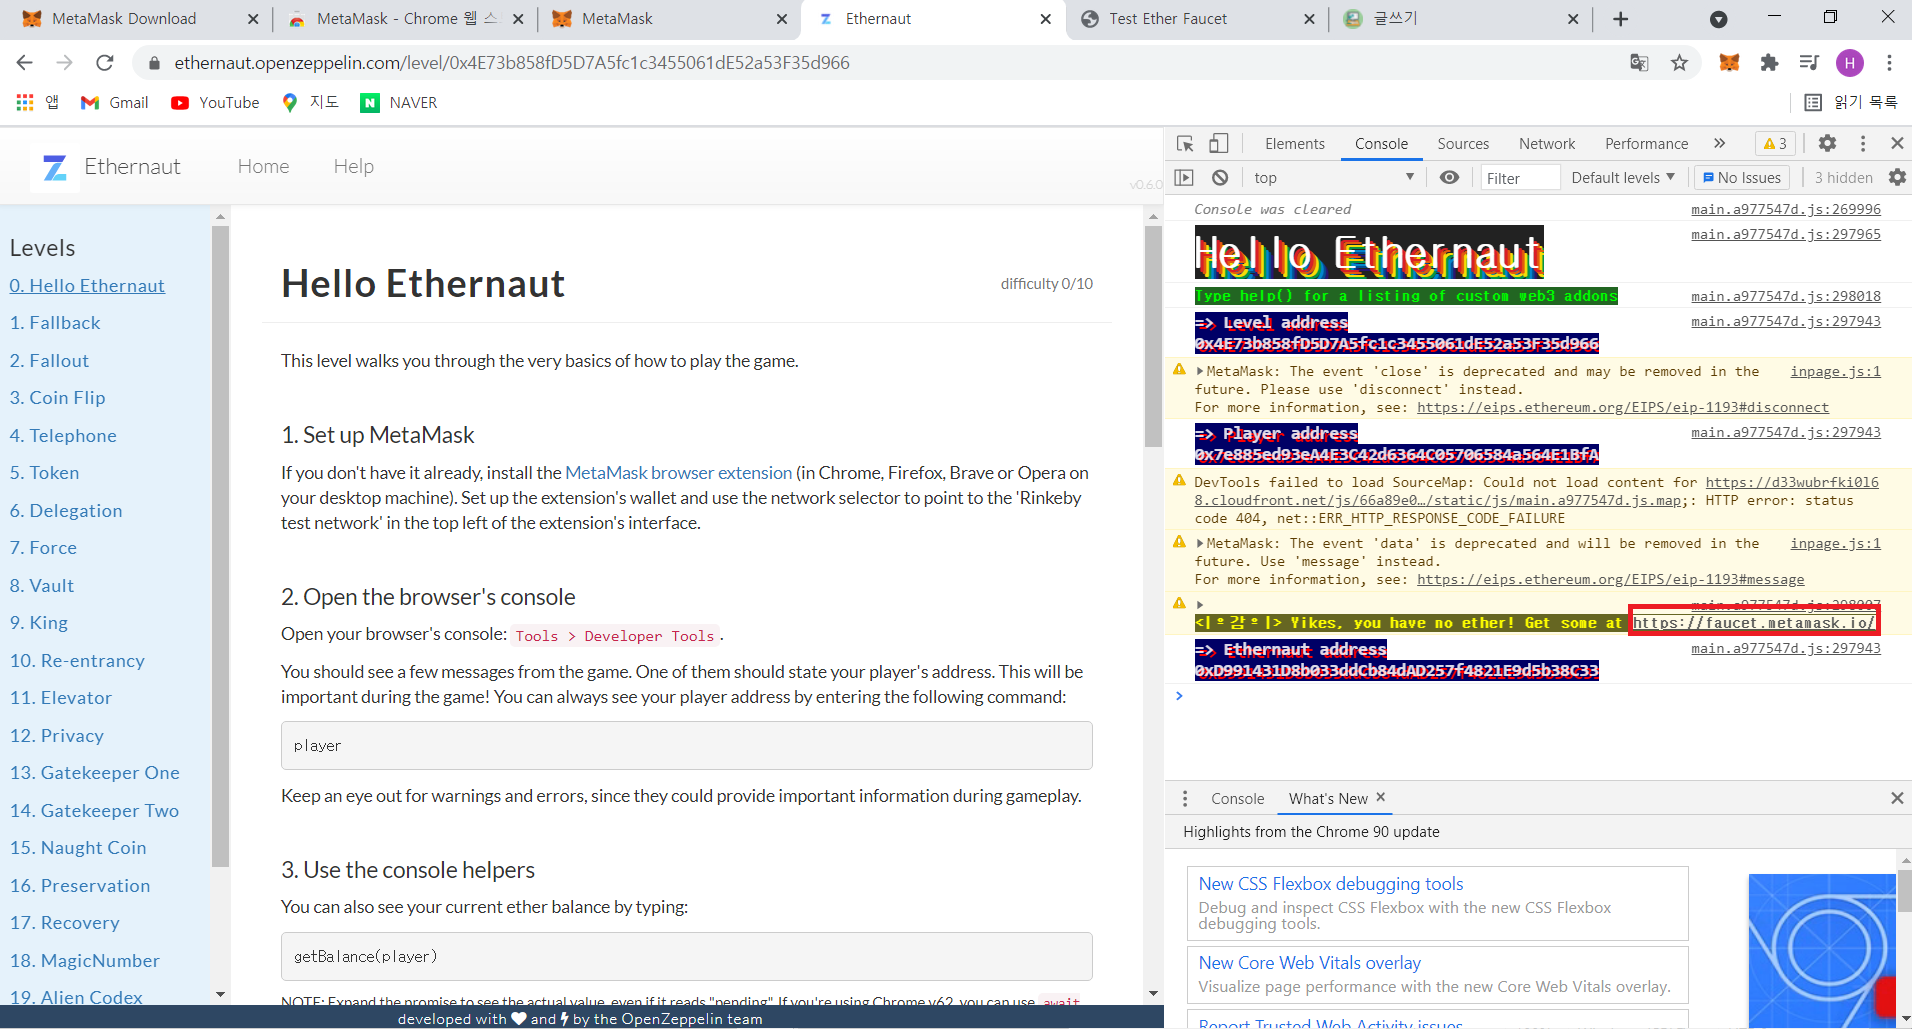This screenshot has height=1029, width=1912.
Task: Clear the console
Action: (x=1220, y=177)
